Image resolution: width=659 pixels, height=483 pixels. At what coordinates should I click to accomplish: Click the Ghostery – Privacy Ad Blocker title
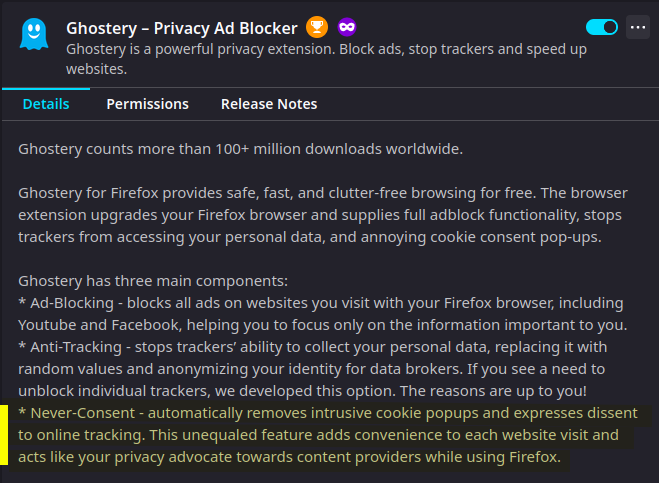tap(182, 28)
